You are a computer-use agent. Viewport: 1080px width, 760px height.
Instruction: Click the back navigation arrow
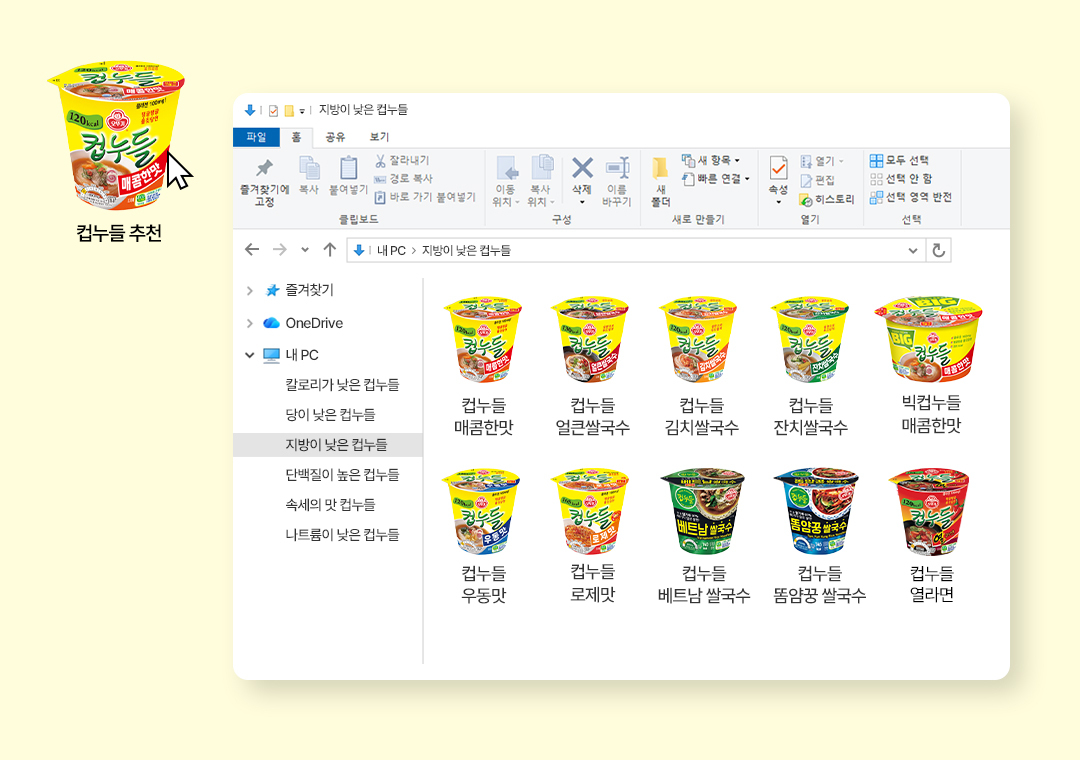(252, 249)
